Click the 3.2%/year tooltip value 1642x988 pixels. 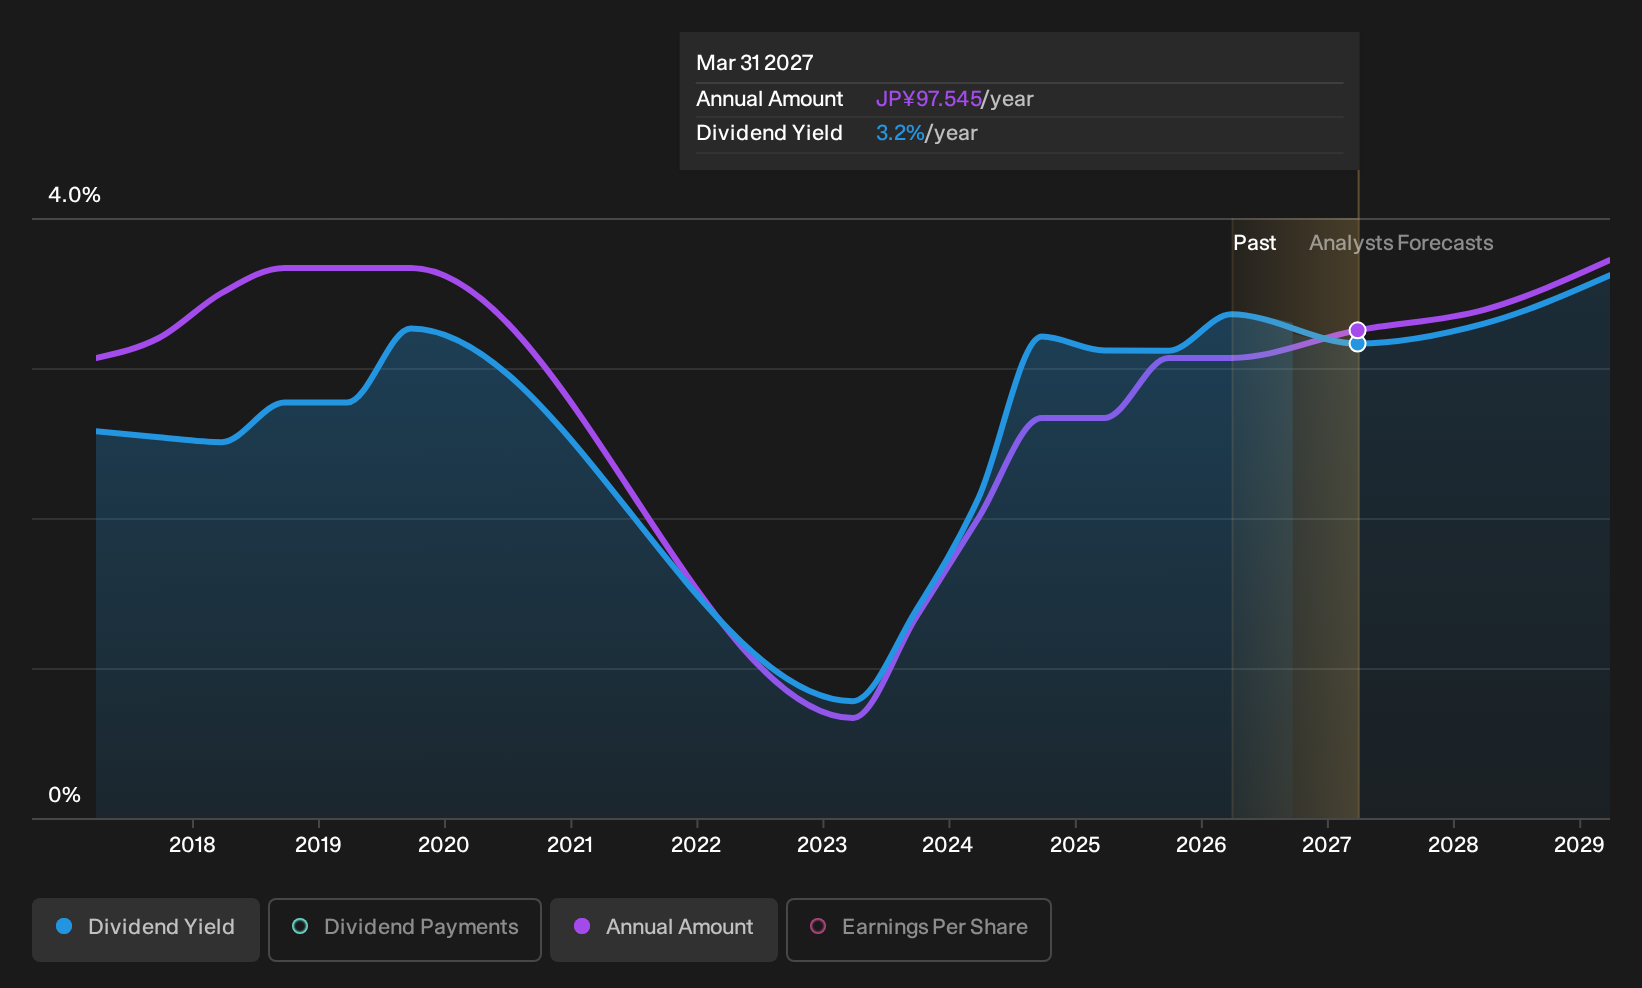point(927,133)
